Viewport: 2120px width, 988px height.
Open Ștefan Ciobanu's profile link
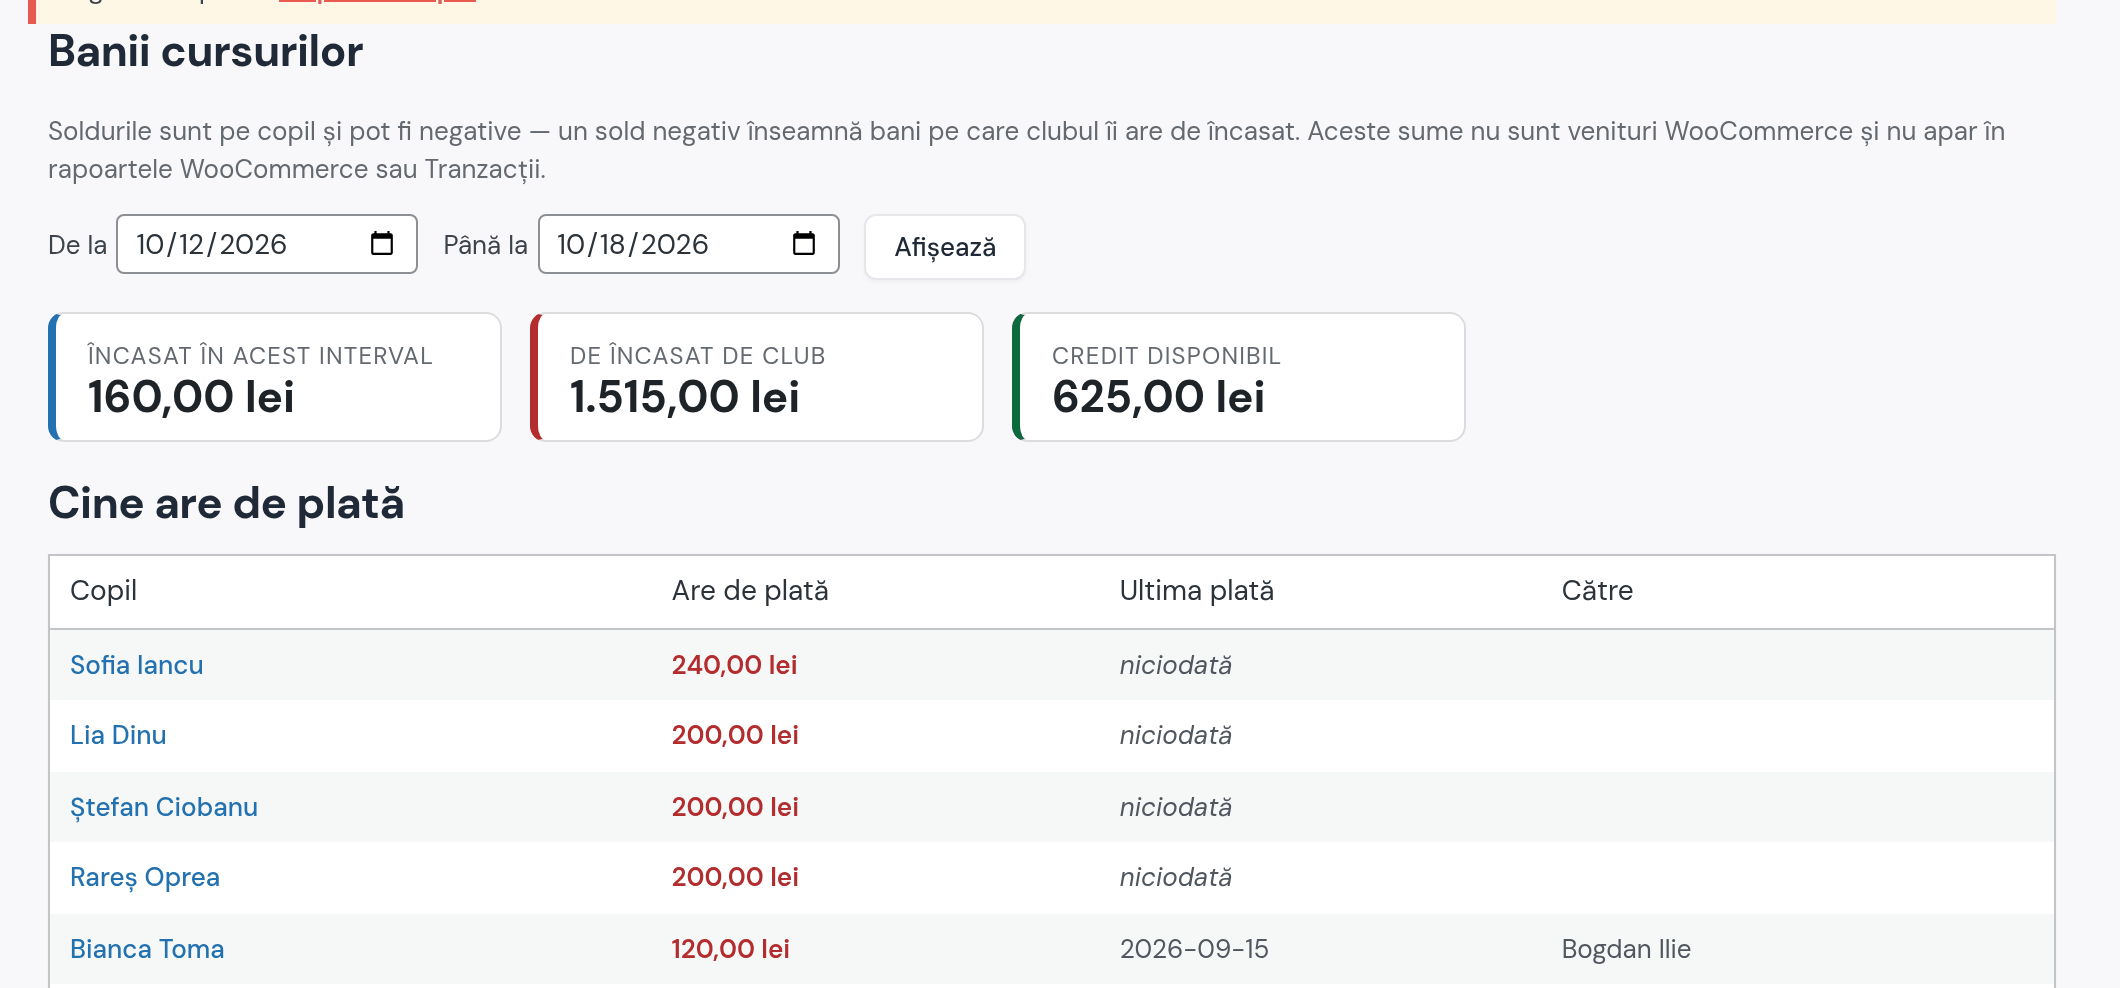click(x=164, y=807)
